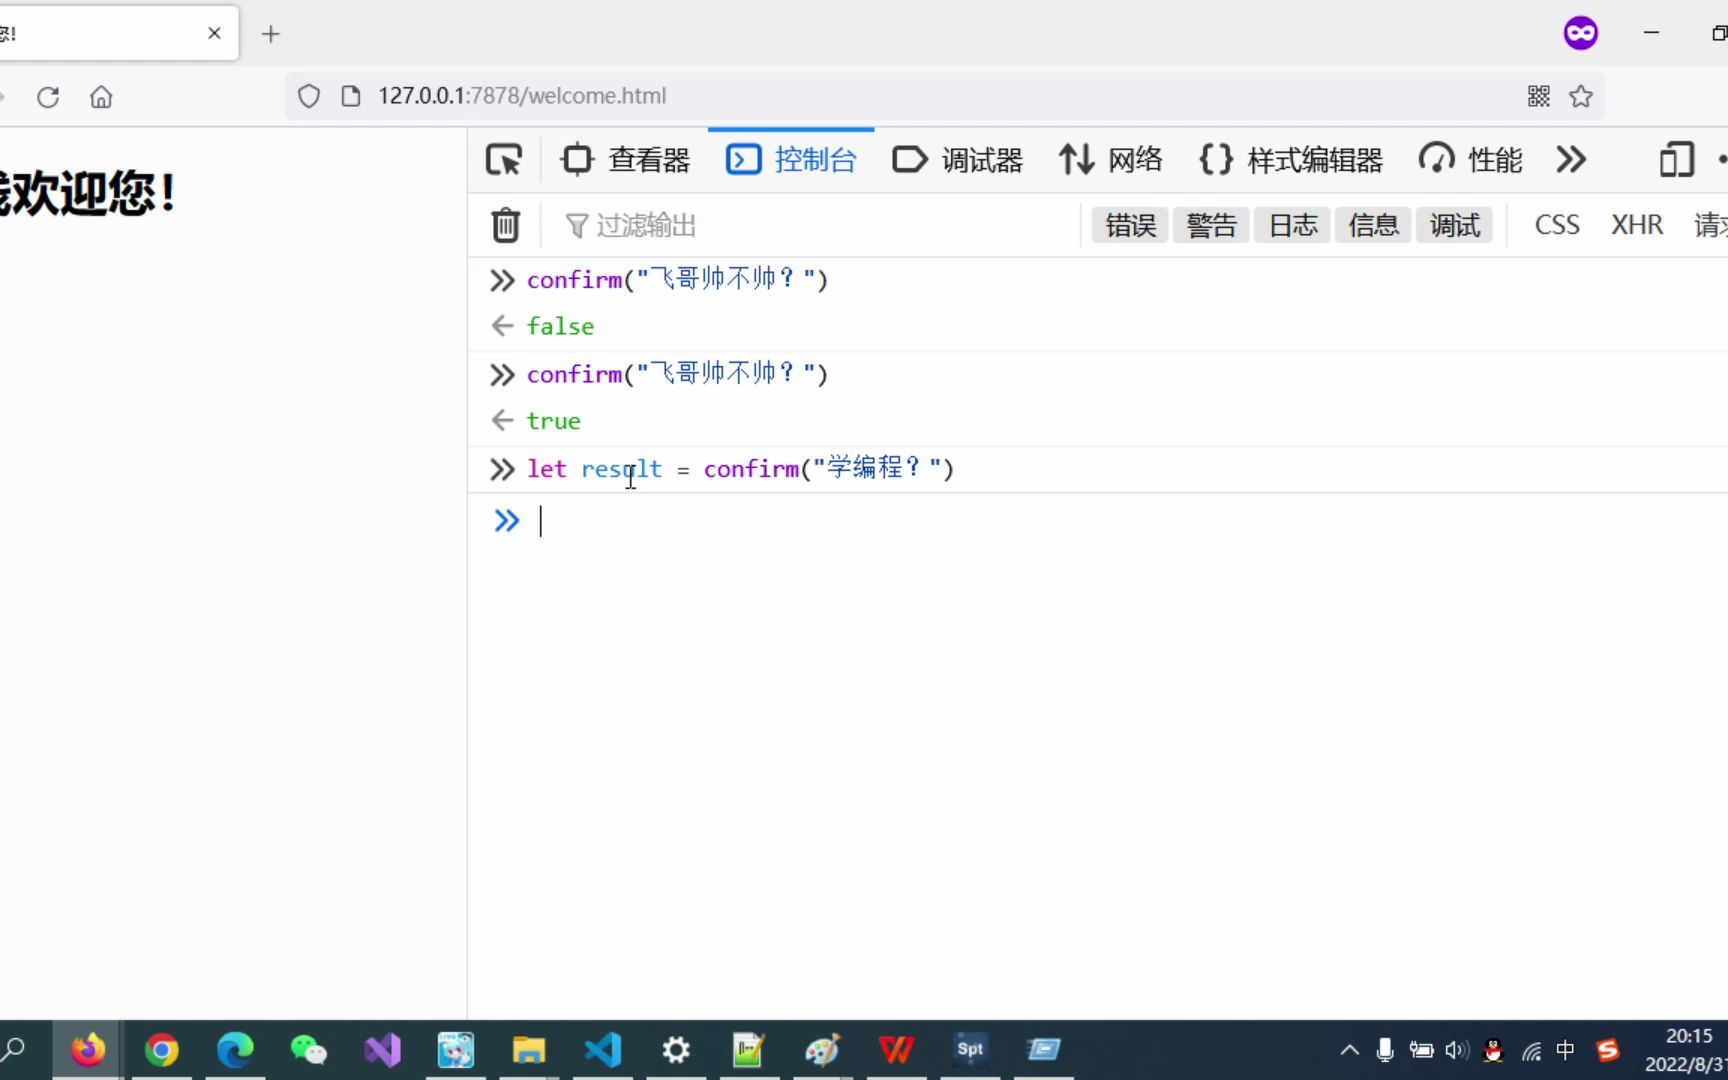Open the 网络 Network panel
Image resolution: width=1728 pixels, height=1080 pixels.
1110,159
